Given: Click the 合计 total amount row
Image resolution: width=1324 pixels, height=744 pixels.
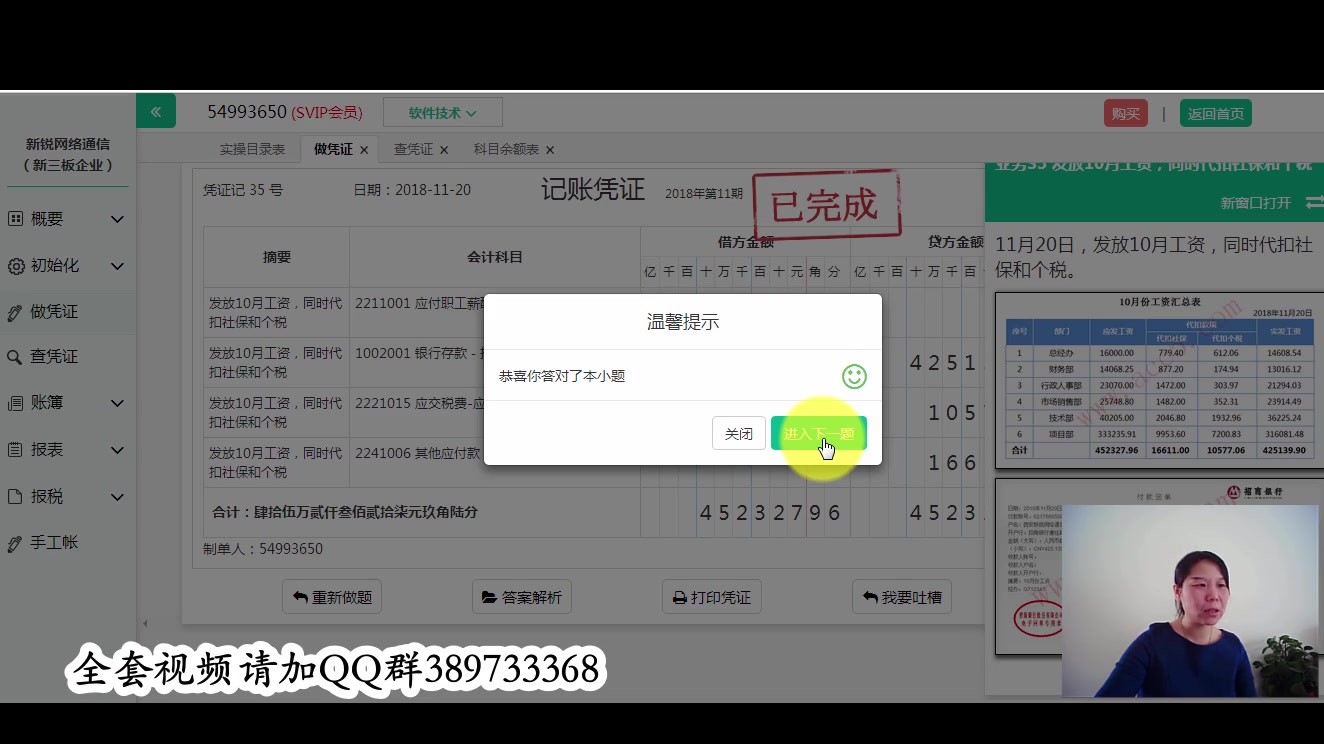Looking at the screenshot, I should point(594,512).
